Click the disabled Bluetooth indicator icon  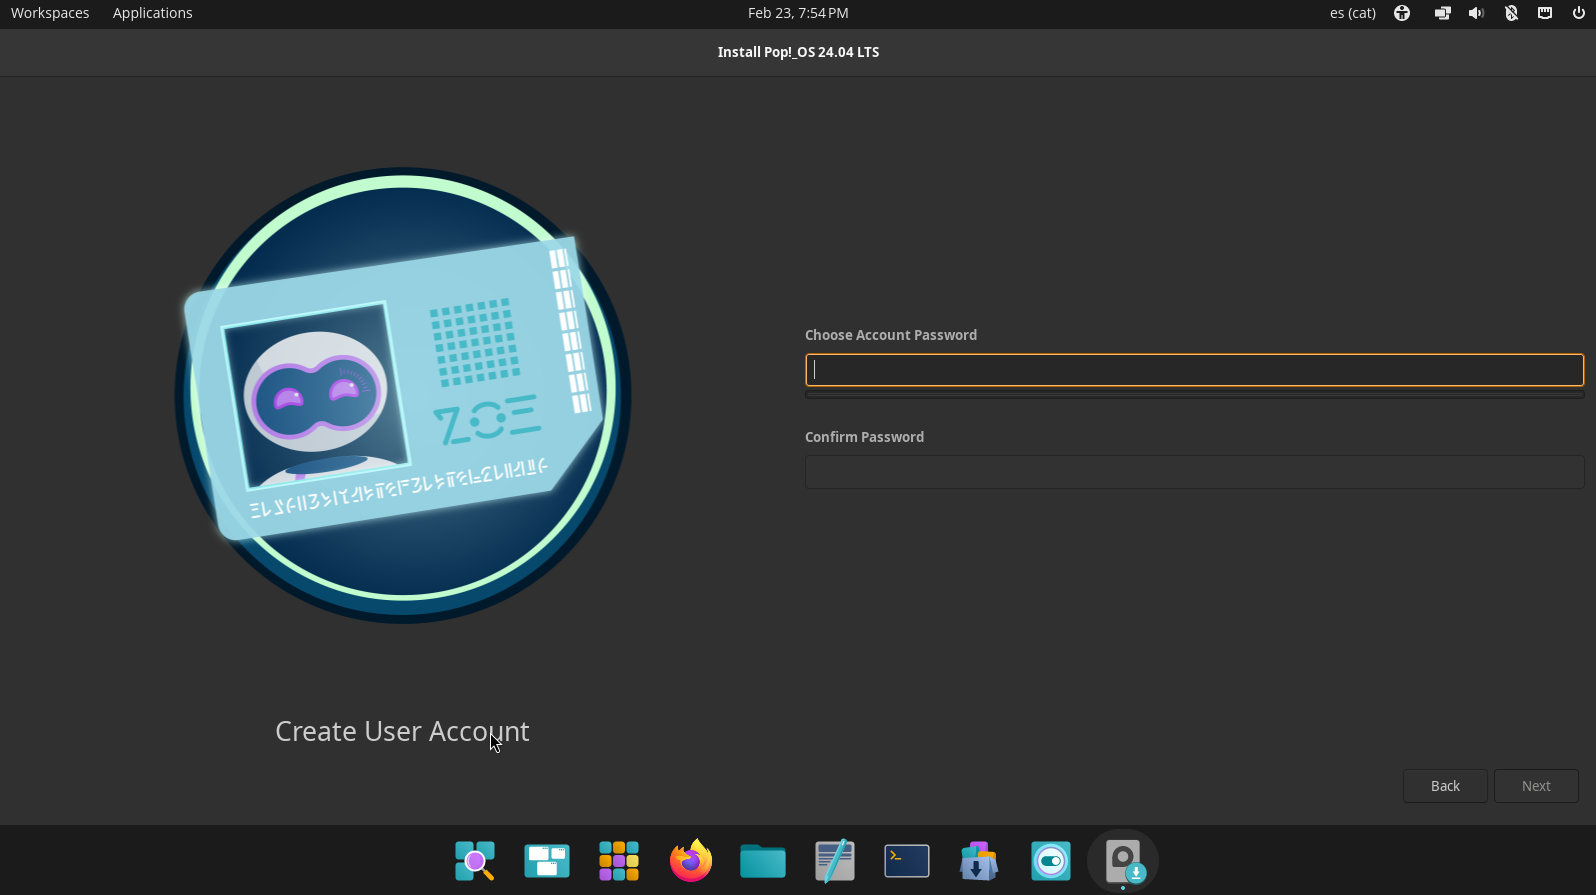[x=1511, y=13]
